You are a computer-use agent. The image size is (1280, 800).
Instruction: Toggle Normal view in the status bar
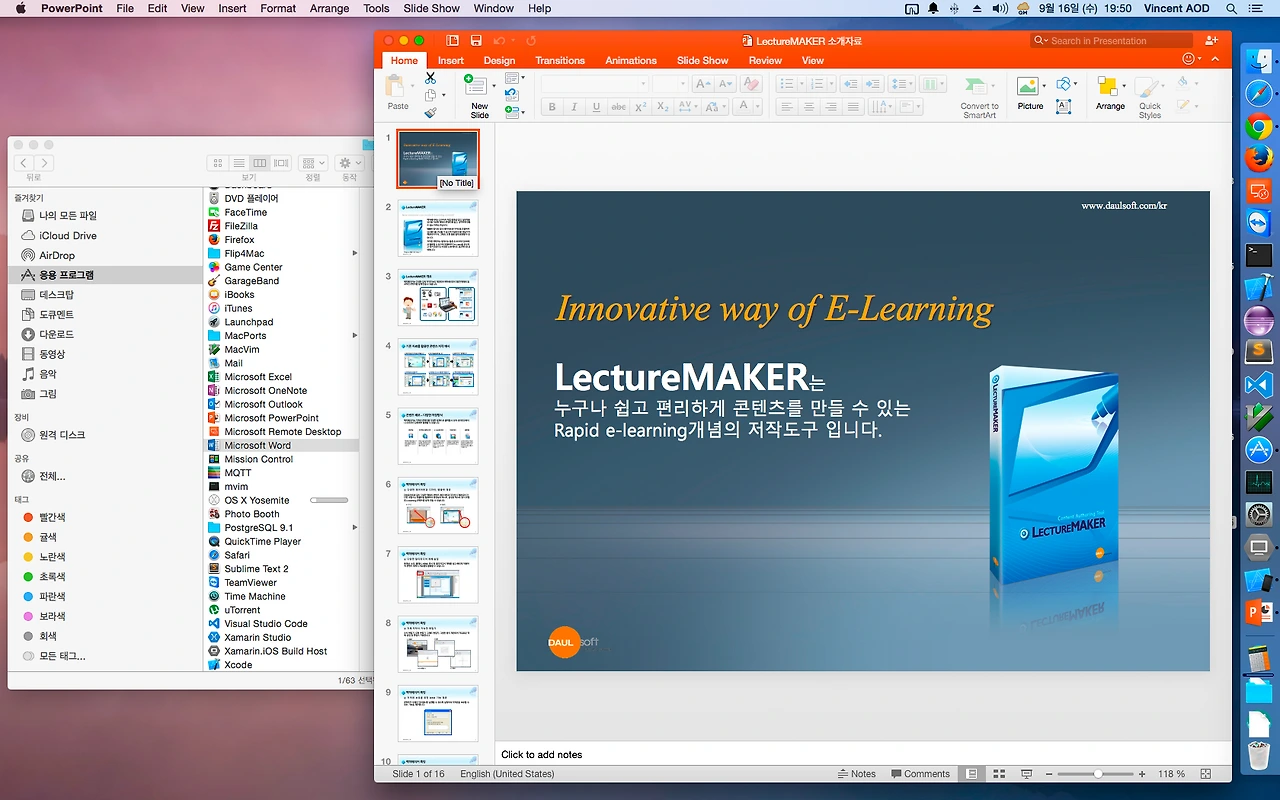point(972,774)
